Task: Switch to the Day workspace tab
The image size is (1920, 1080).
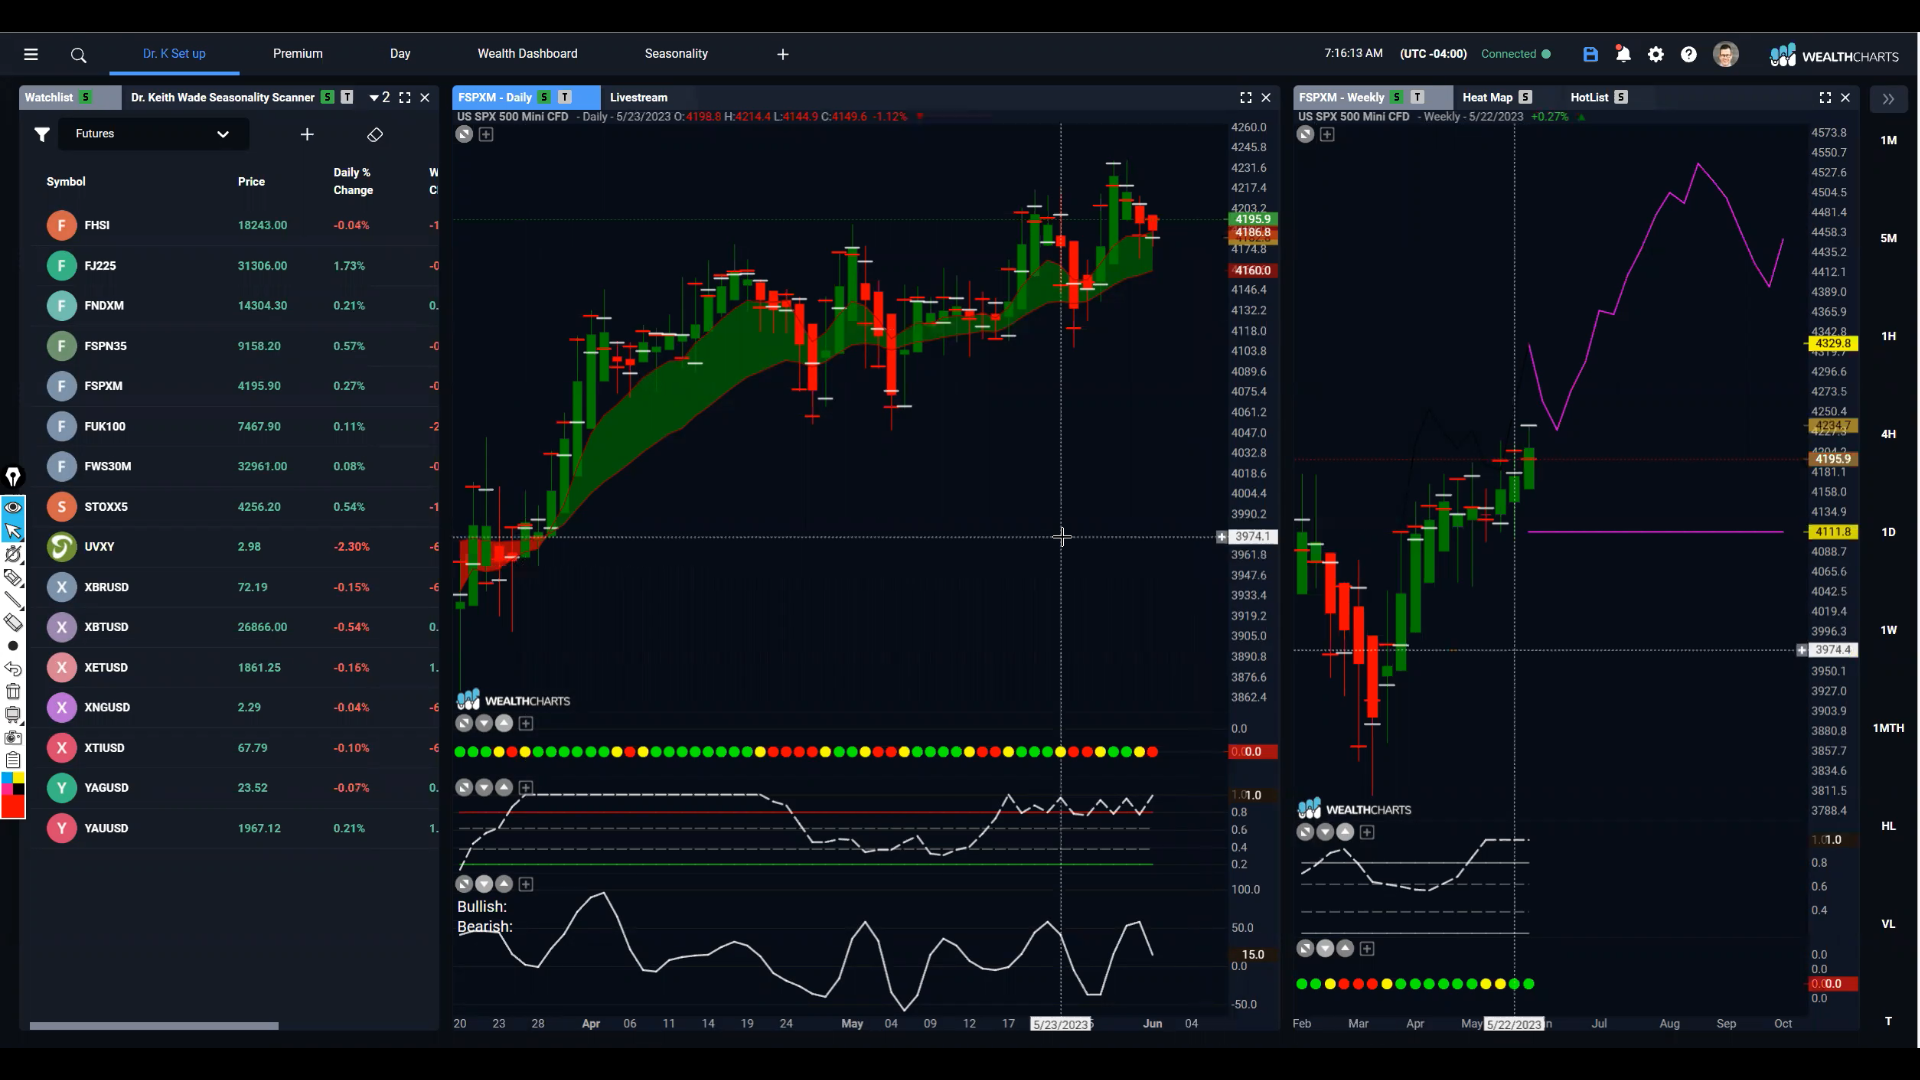Action: pos(400,54)
